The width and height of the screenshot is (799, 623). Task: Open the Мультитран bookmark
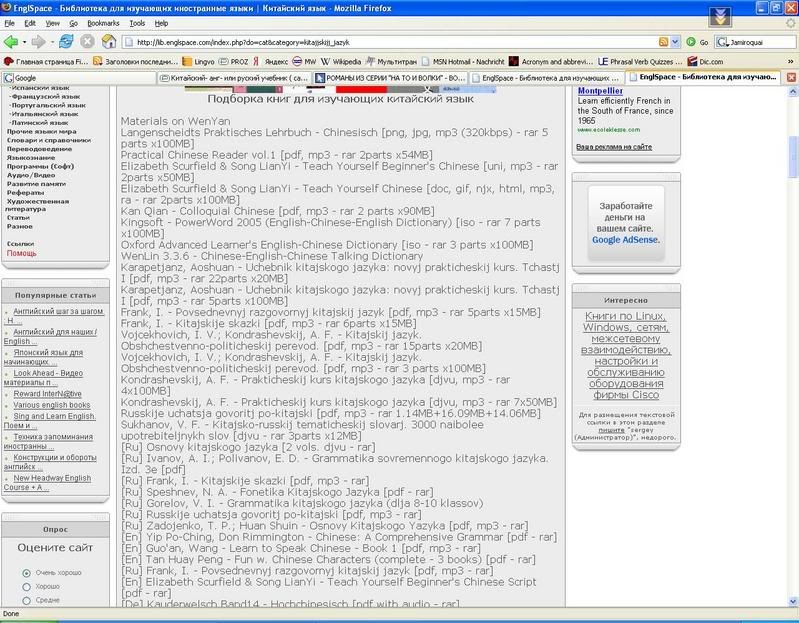point(391,62)
